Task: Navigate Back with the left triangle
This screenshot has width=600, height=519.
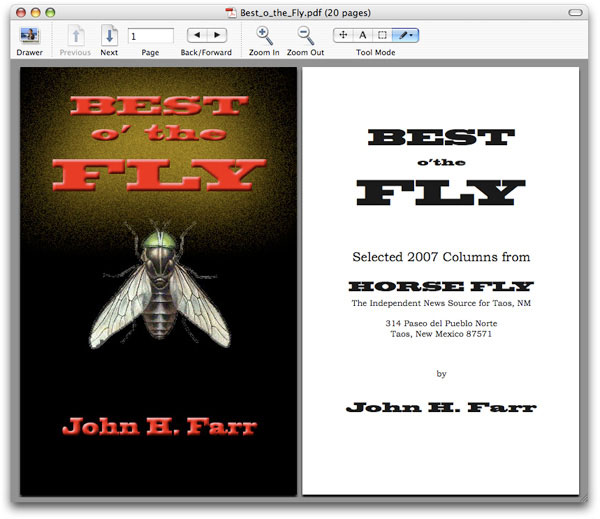Action: click(x=198, y=35)
